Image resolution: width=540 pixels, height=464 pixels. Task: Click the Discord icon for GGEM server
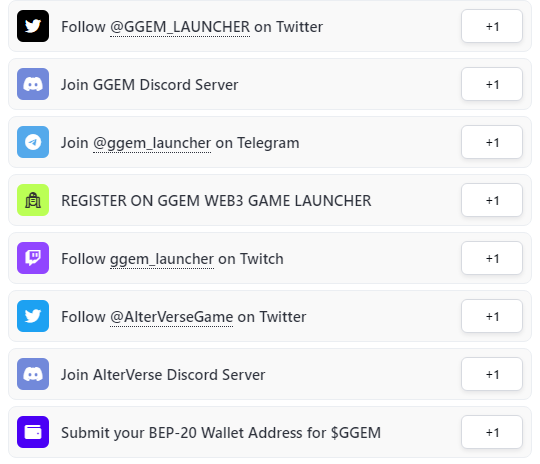[x=33, y=84]
